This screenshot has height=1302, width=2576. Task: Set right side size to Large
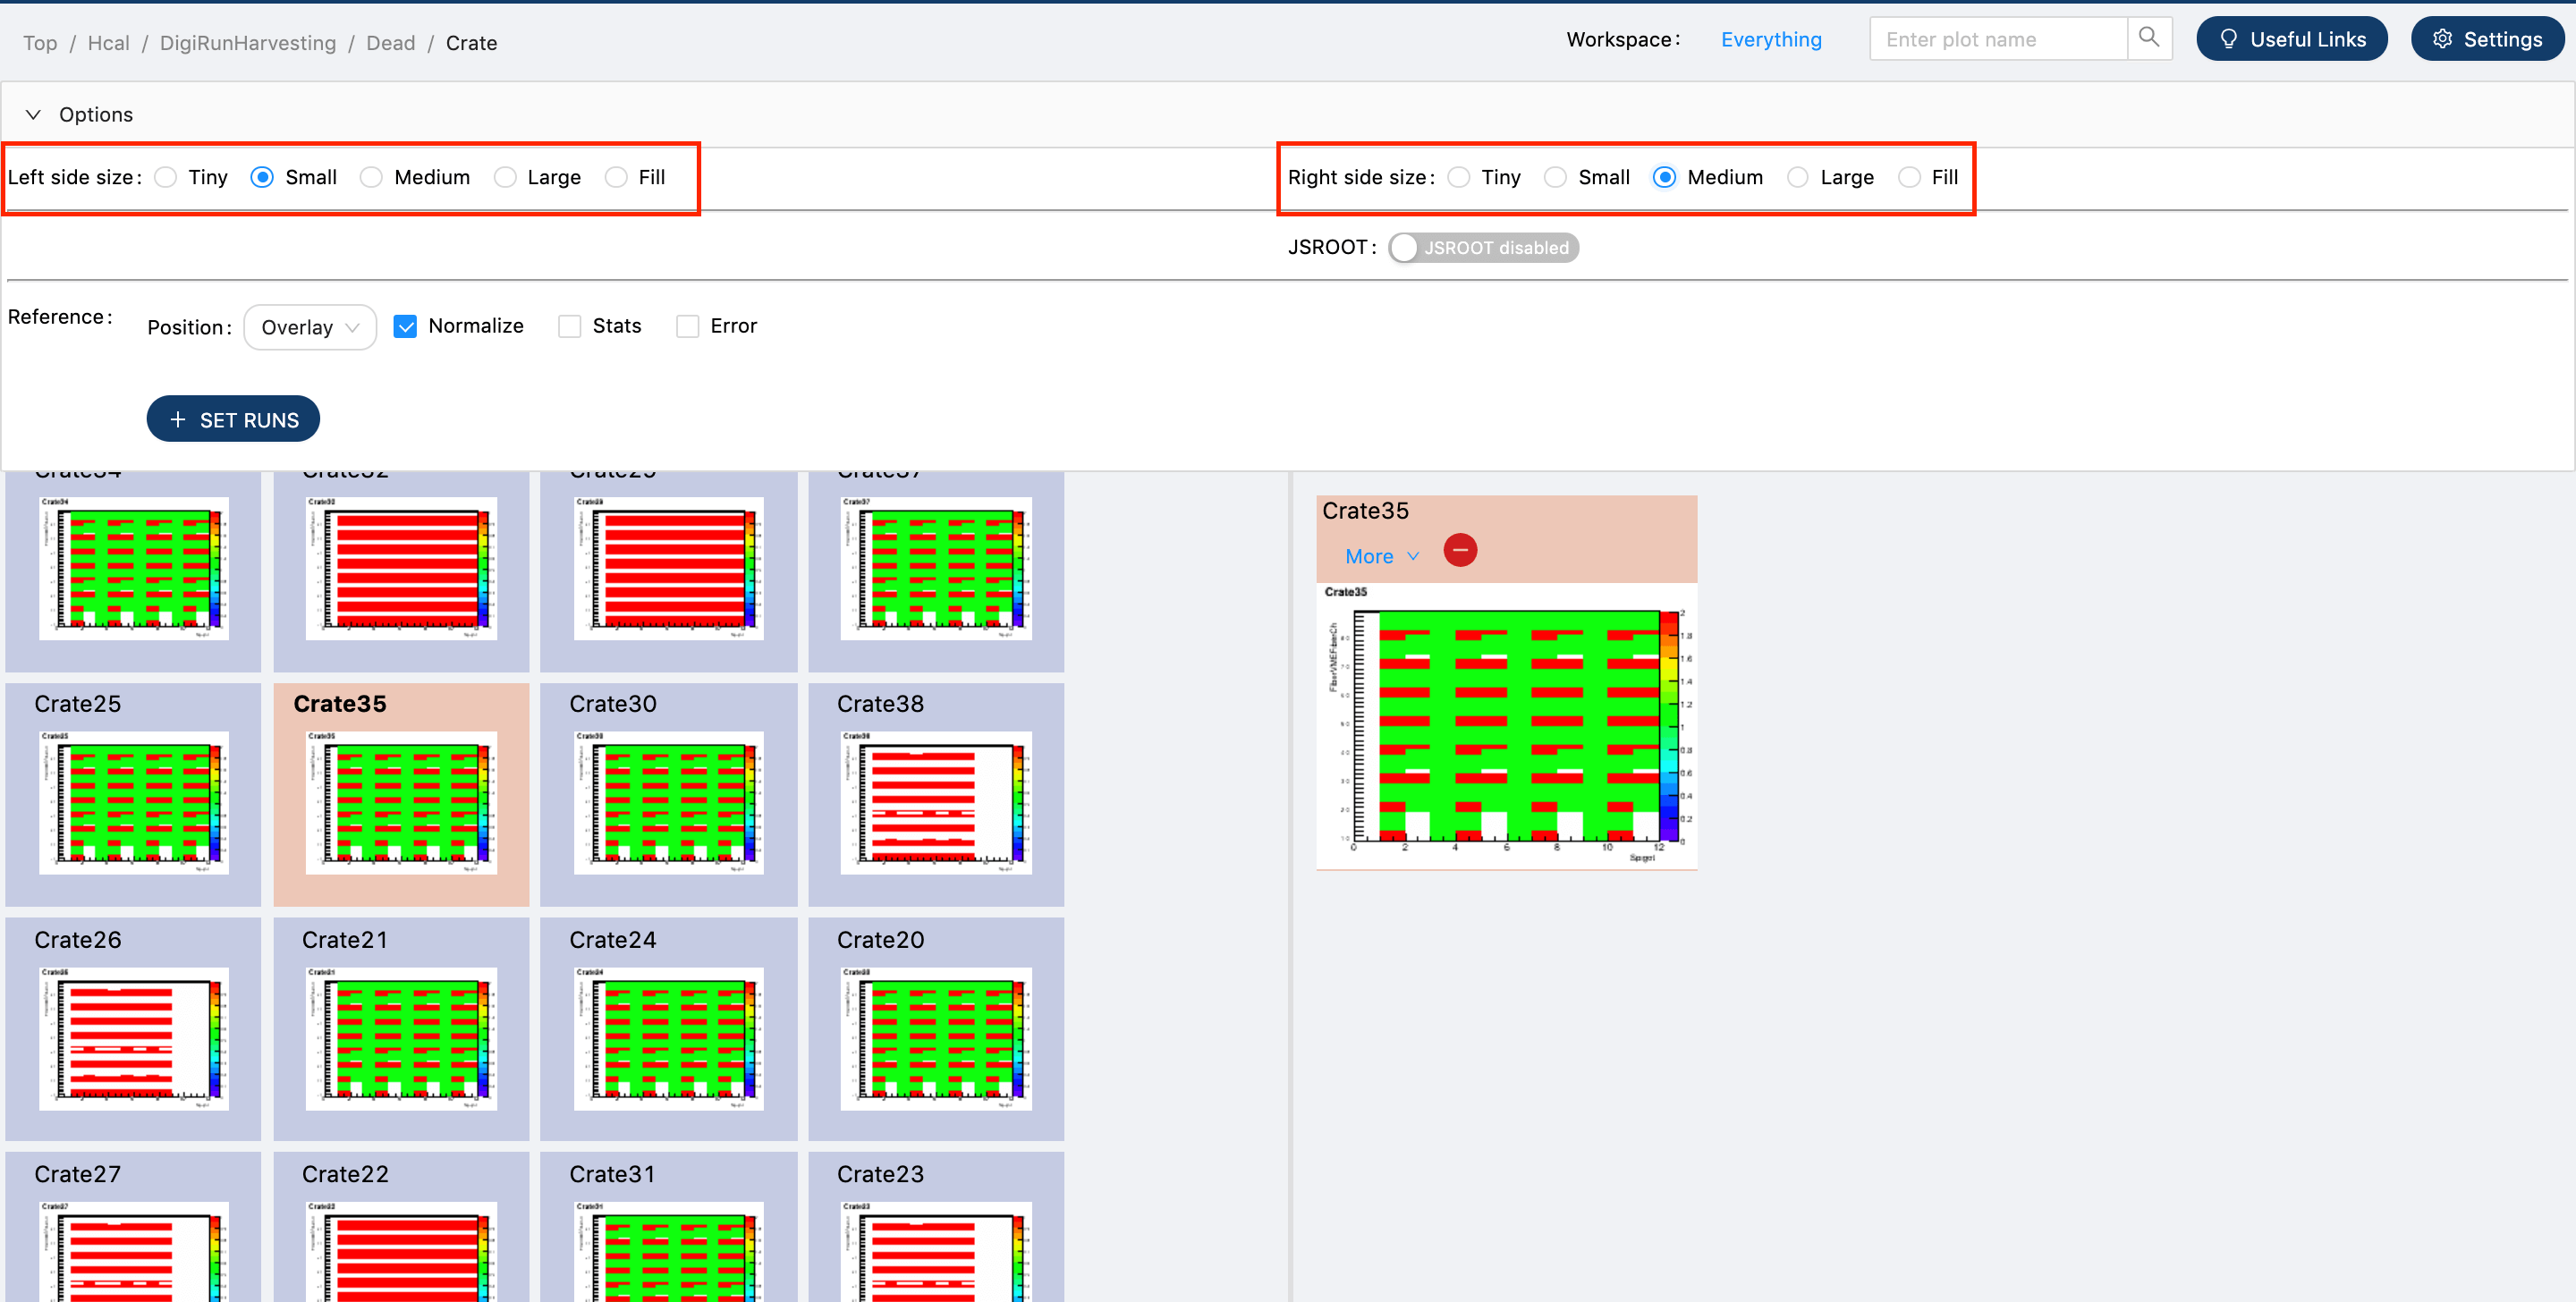[x=1797, y=177]
